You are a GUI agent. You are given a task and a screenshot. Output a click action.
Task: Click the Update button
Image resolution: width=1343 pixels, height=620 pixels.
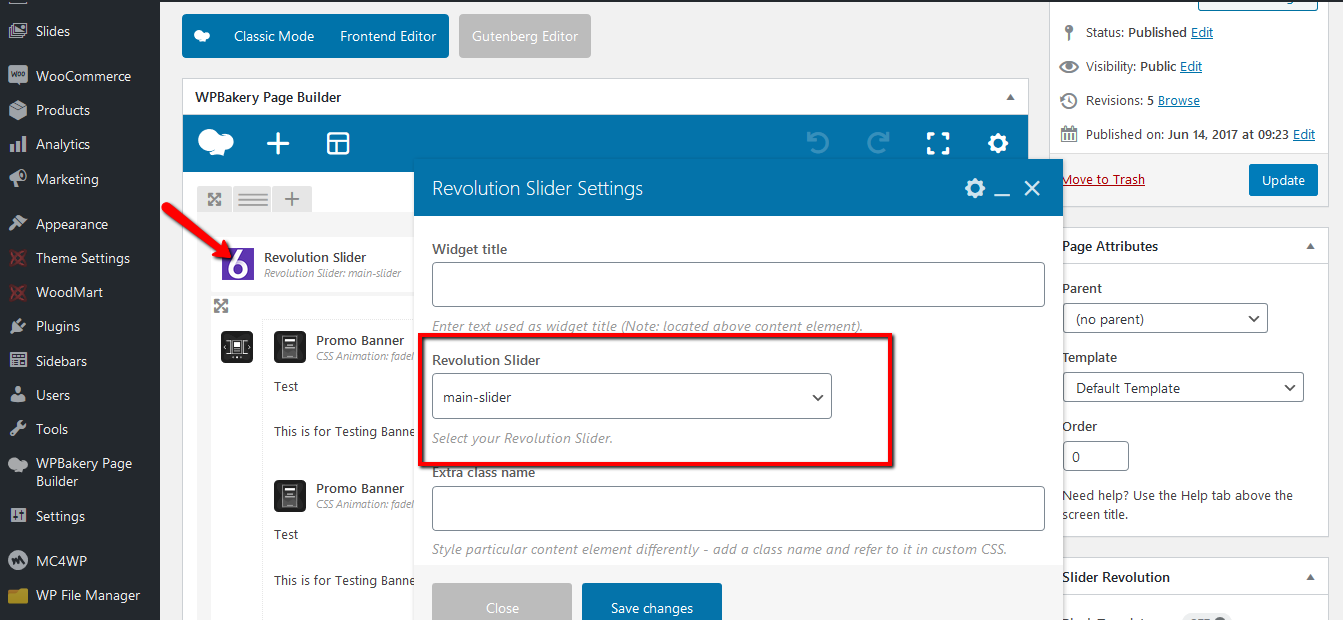(1283, 180)
